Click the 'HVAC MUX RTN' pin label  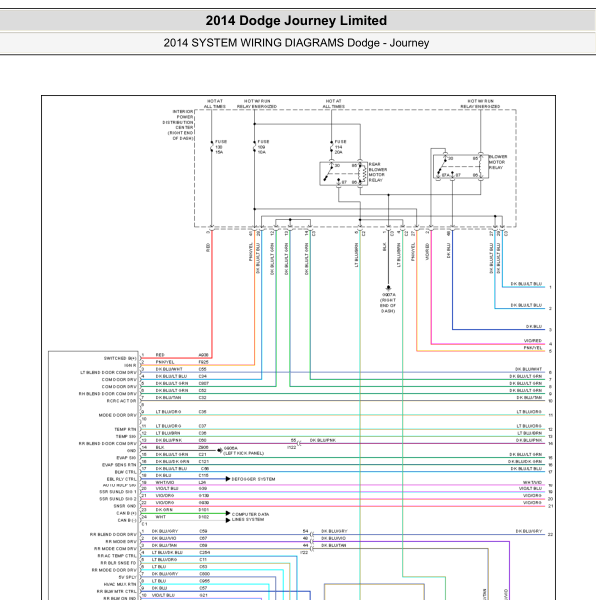120,584
